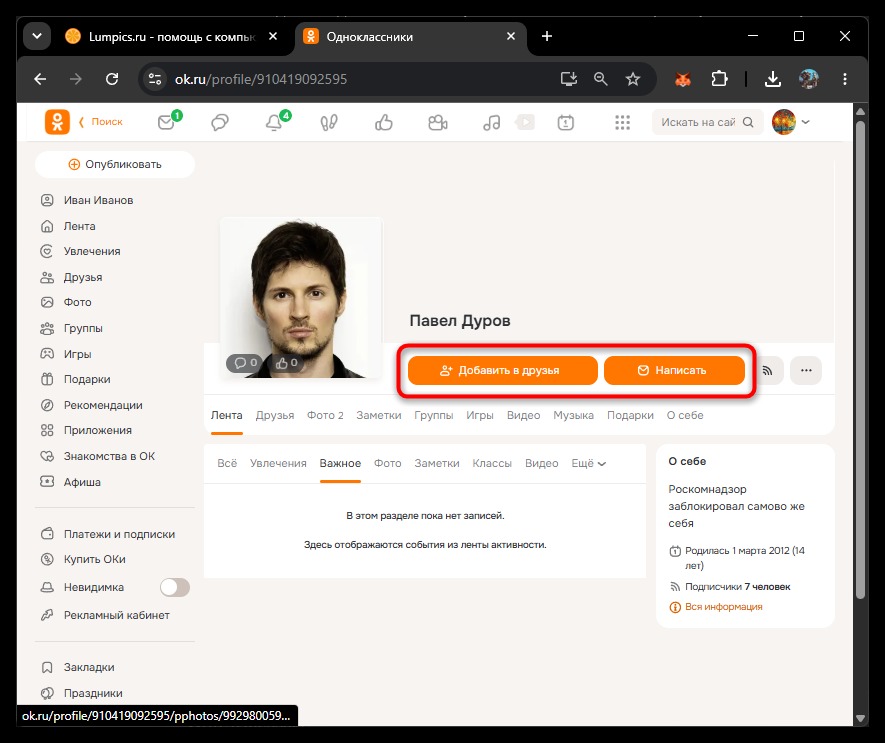Select the Классы feed filter
The height and width of the screenshot is (743, 885).
click(x=492, y=464)
